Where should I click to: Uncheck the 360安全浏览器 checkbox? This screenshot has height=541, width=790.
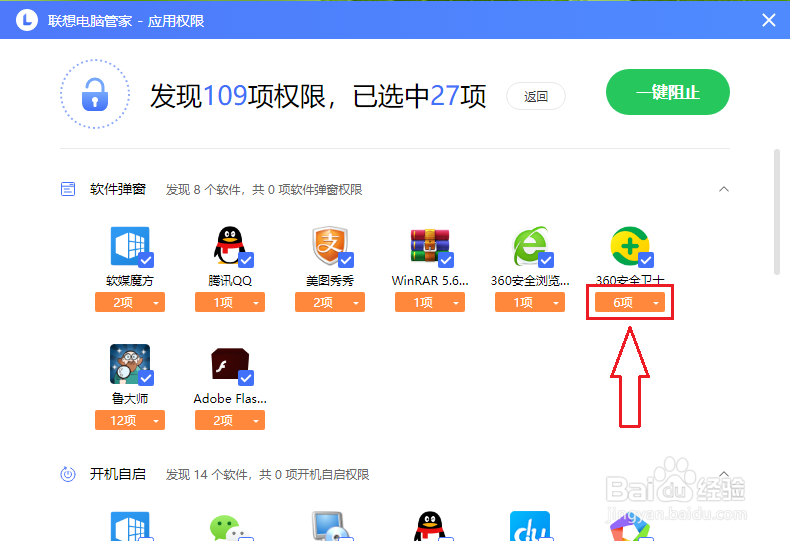coord(546,260)
